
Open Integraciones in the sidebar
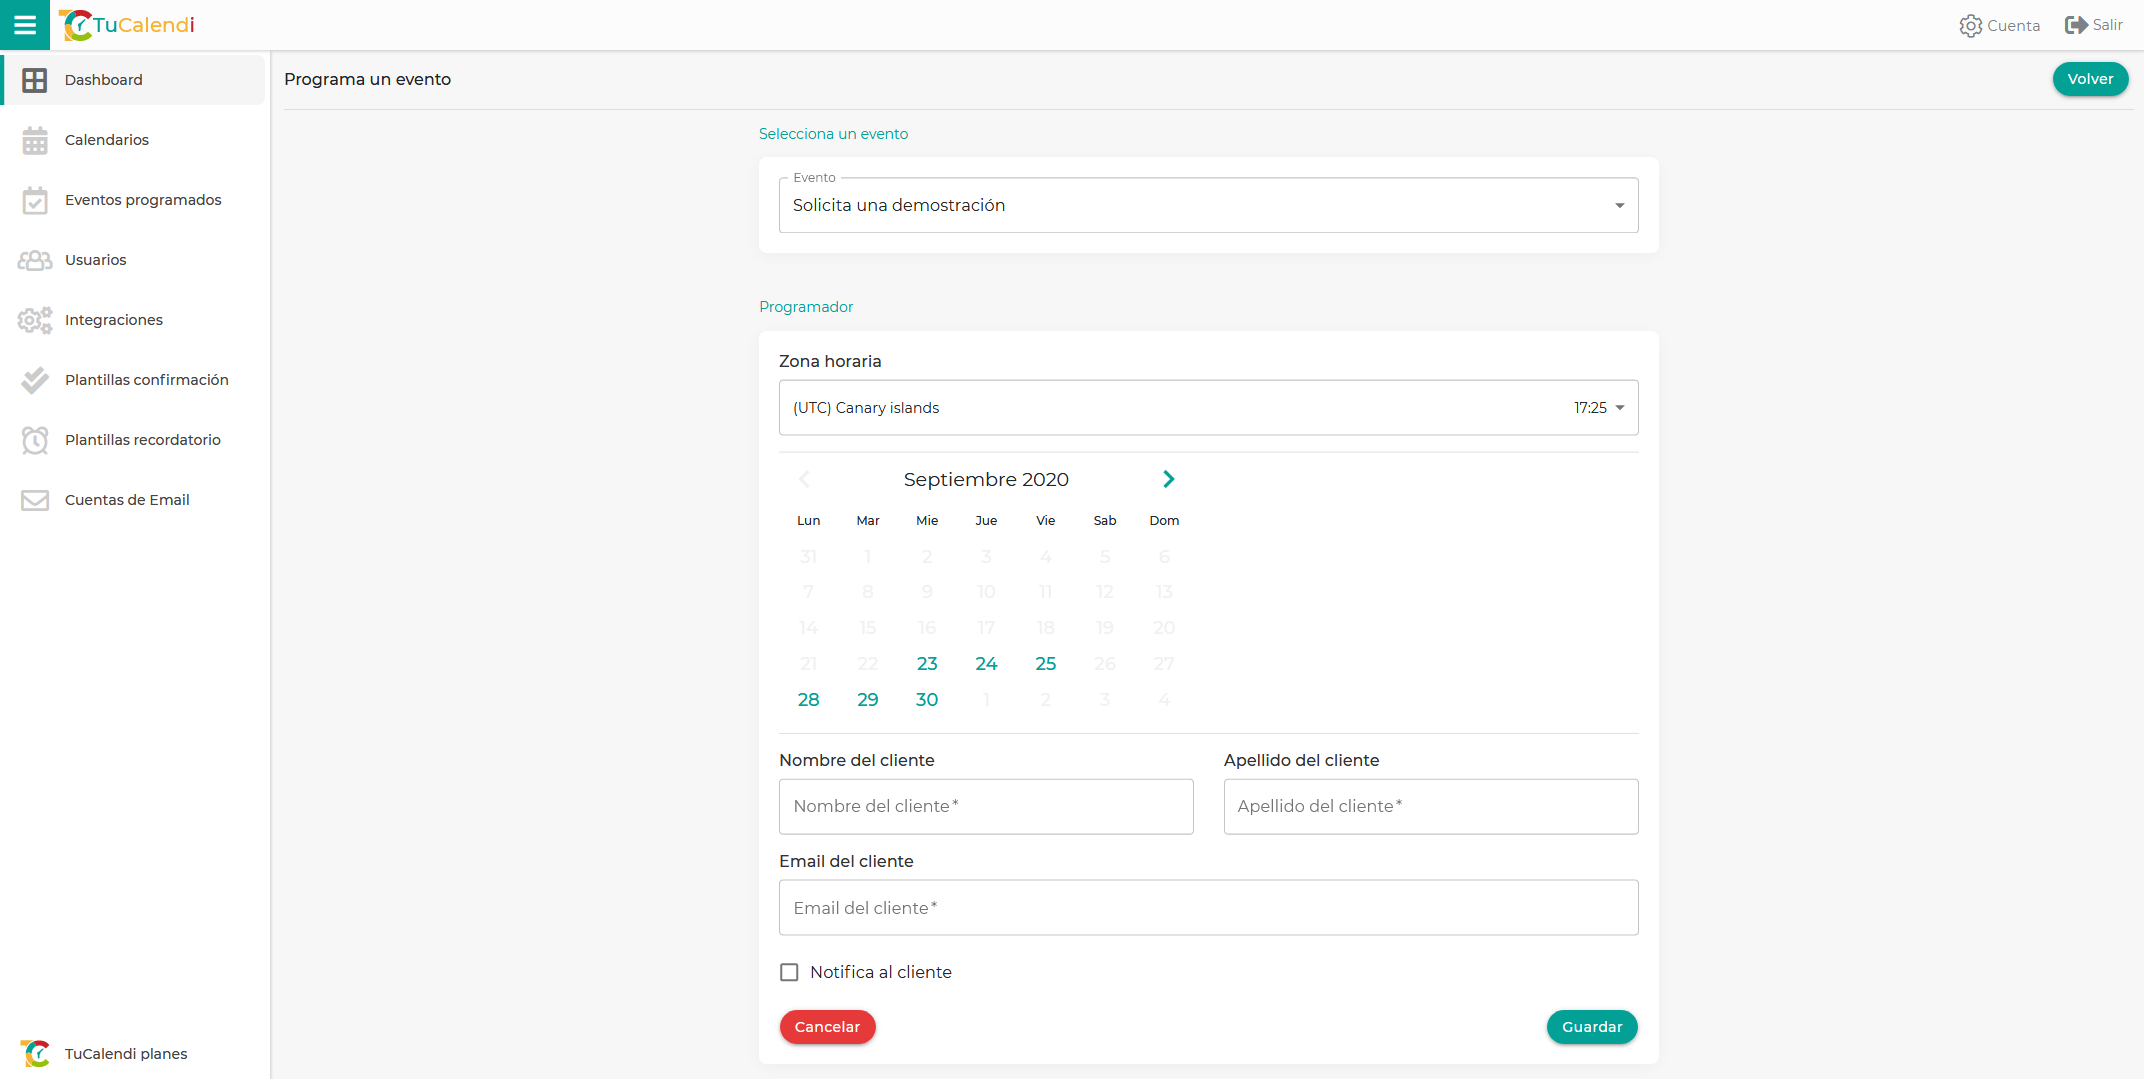point(134,320)
